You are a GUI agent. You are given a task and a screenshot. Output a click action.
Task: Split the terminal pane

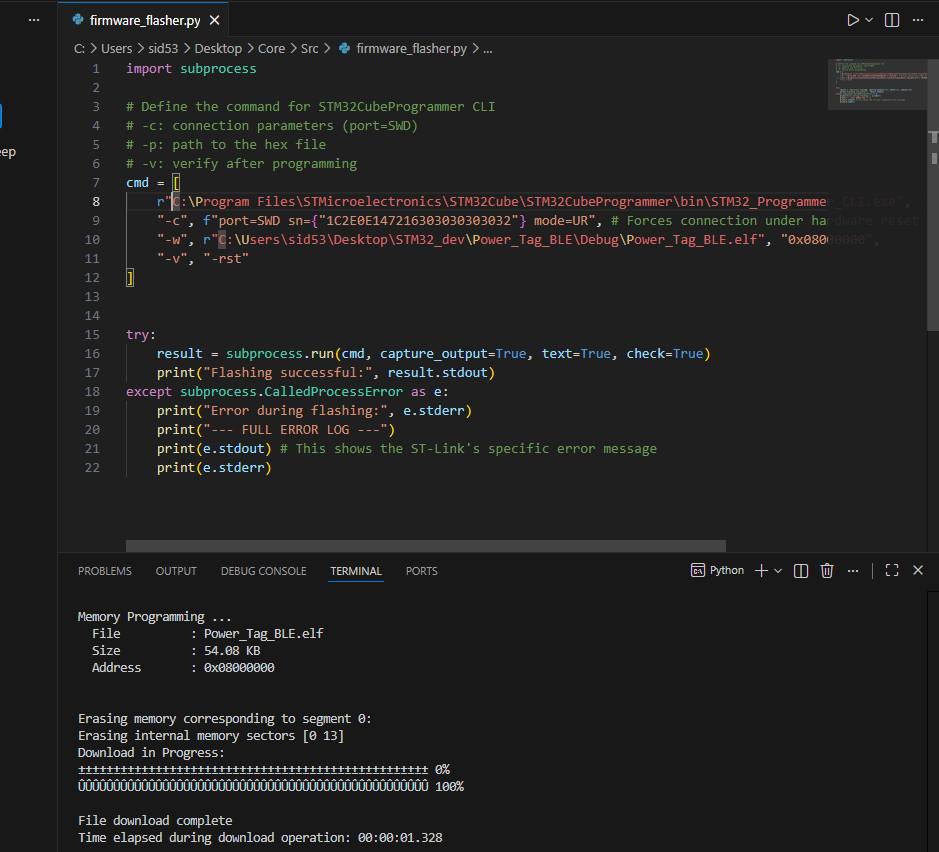pos(801,571)
